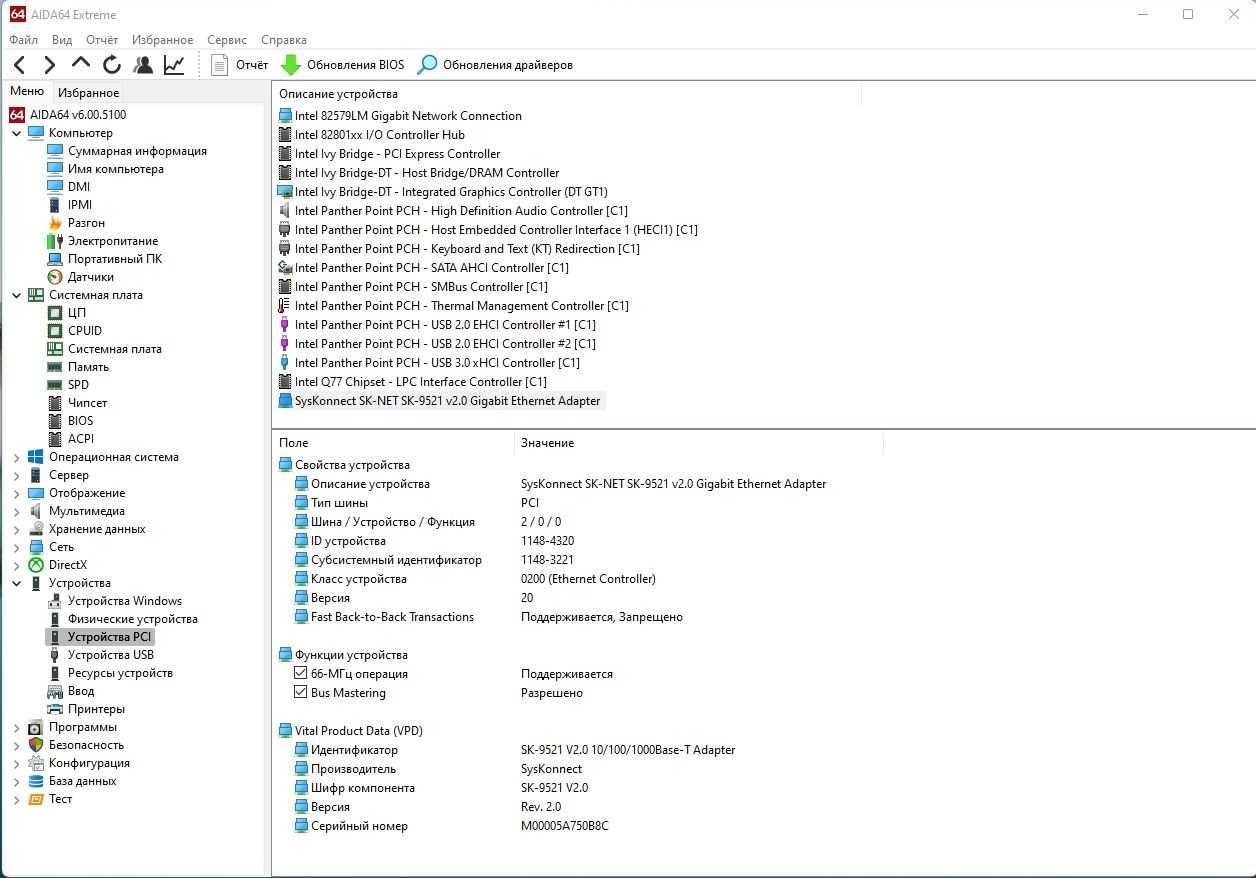Image resolution: width=1256 pixels, height=878 pixels.
Task: Open the Отчёт menu in menu bar
Action: (x=102, y=40)
